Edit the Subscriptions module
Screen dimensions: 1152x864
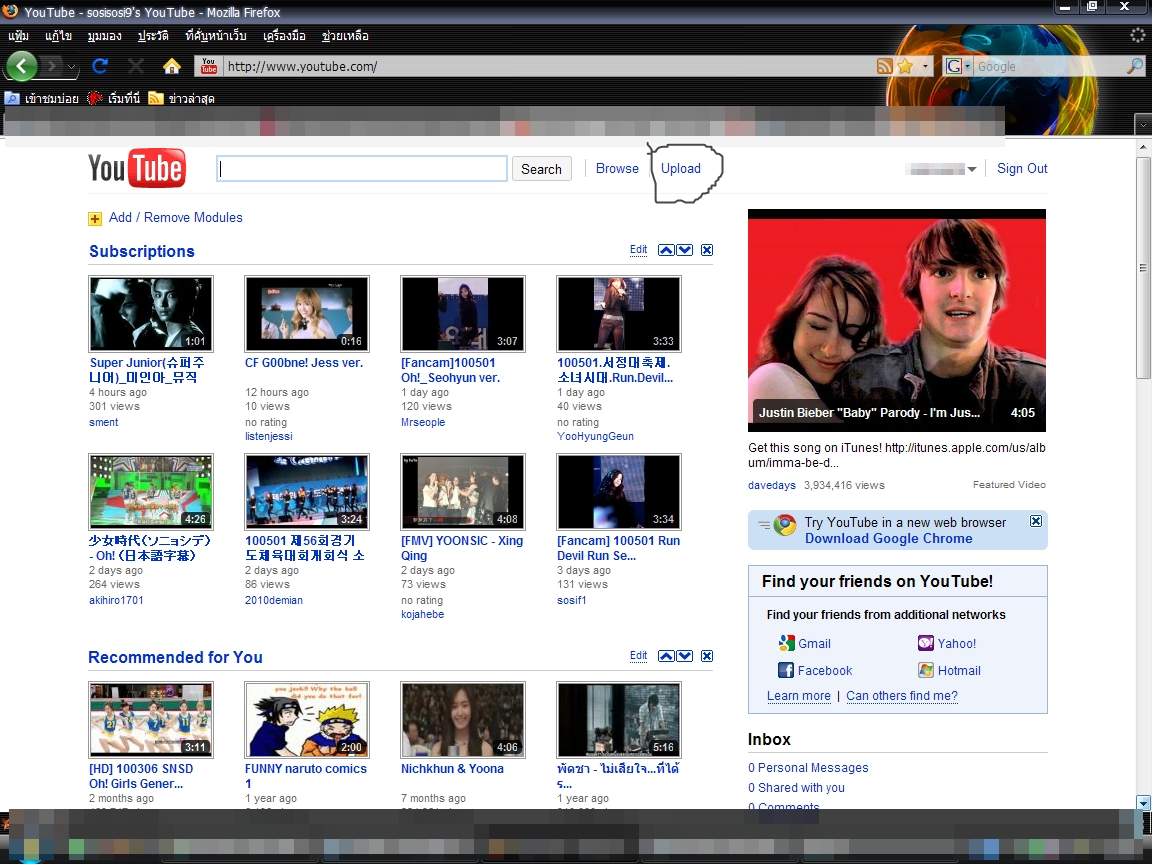[638, 250]
